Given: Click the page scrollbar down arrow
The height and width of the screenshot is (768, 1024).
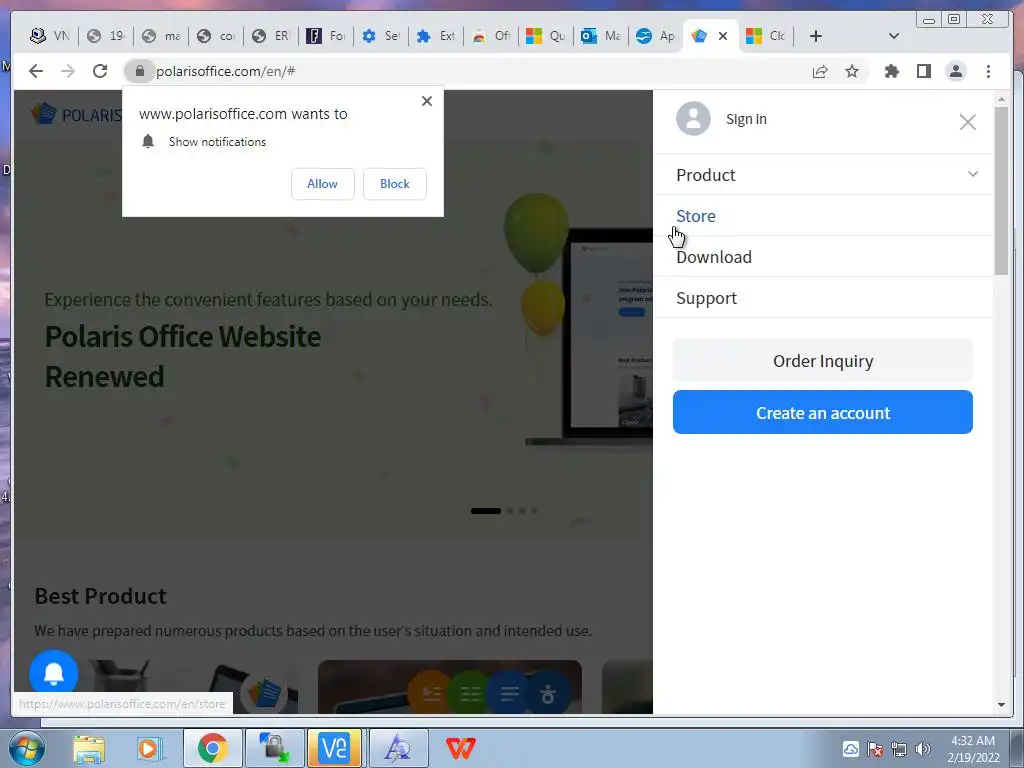Looking at the screenshot, I should [x=1001, y=705].
